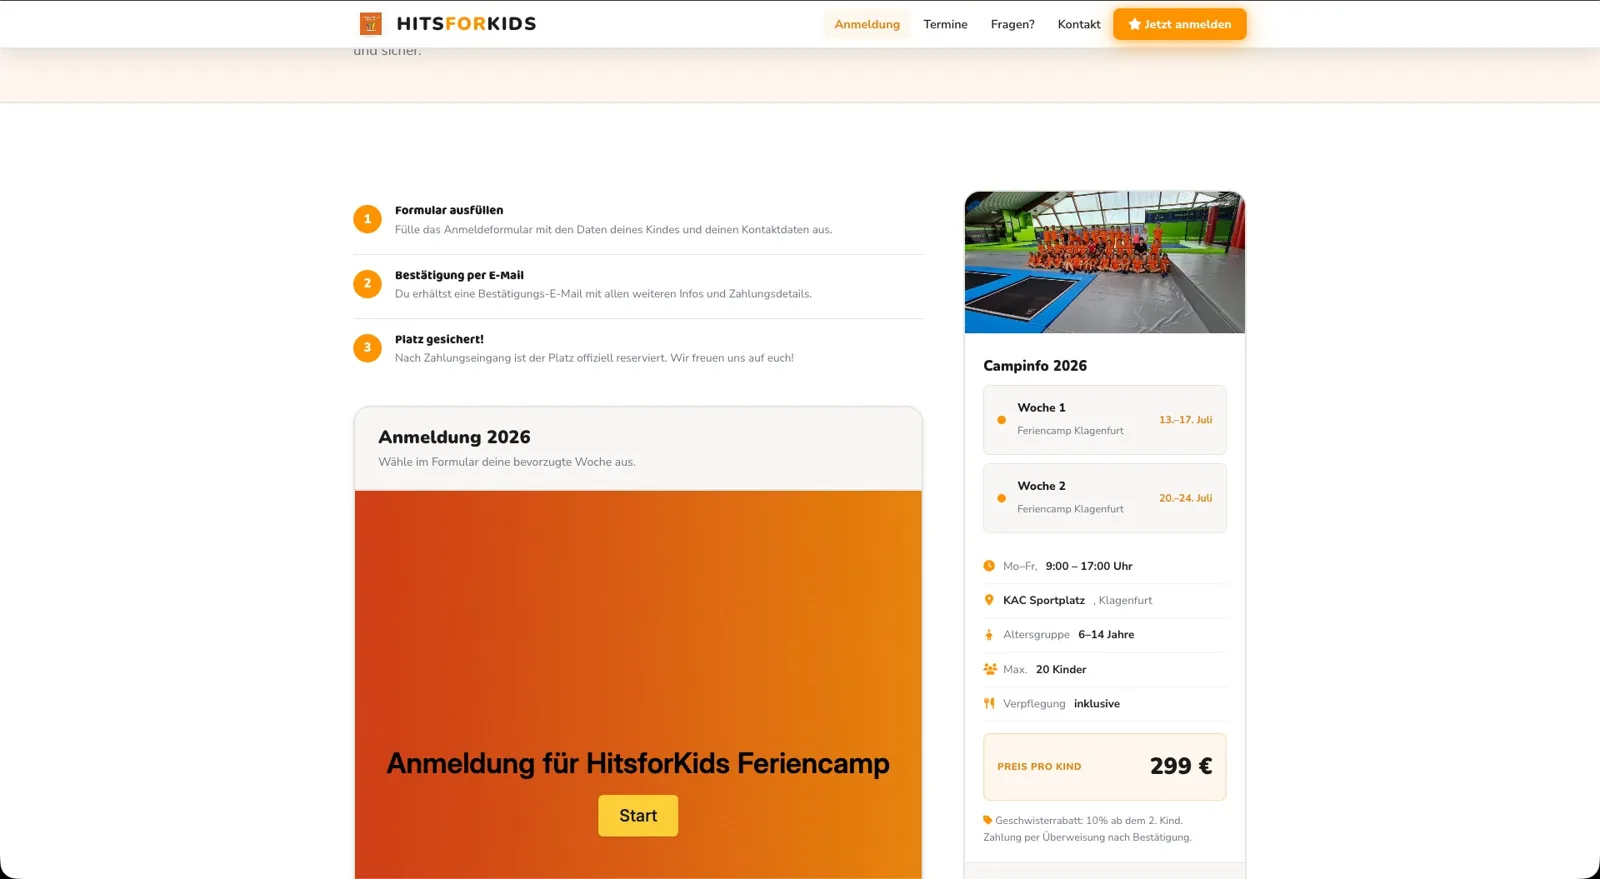
Task: Click the Bestätigung per E-Mail heading
Action: [x=459, y=275]
